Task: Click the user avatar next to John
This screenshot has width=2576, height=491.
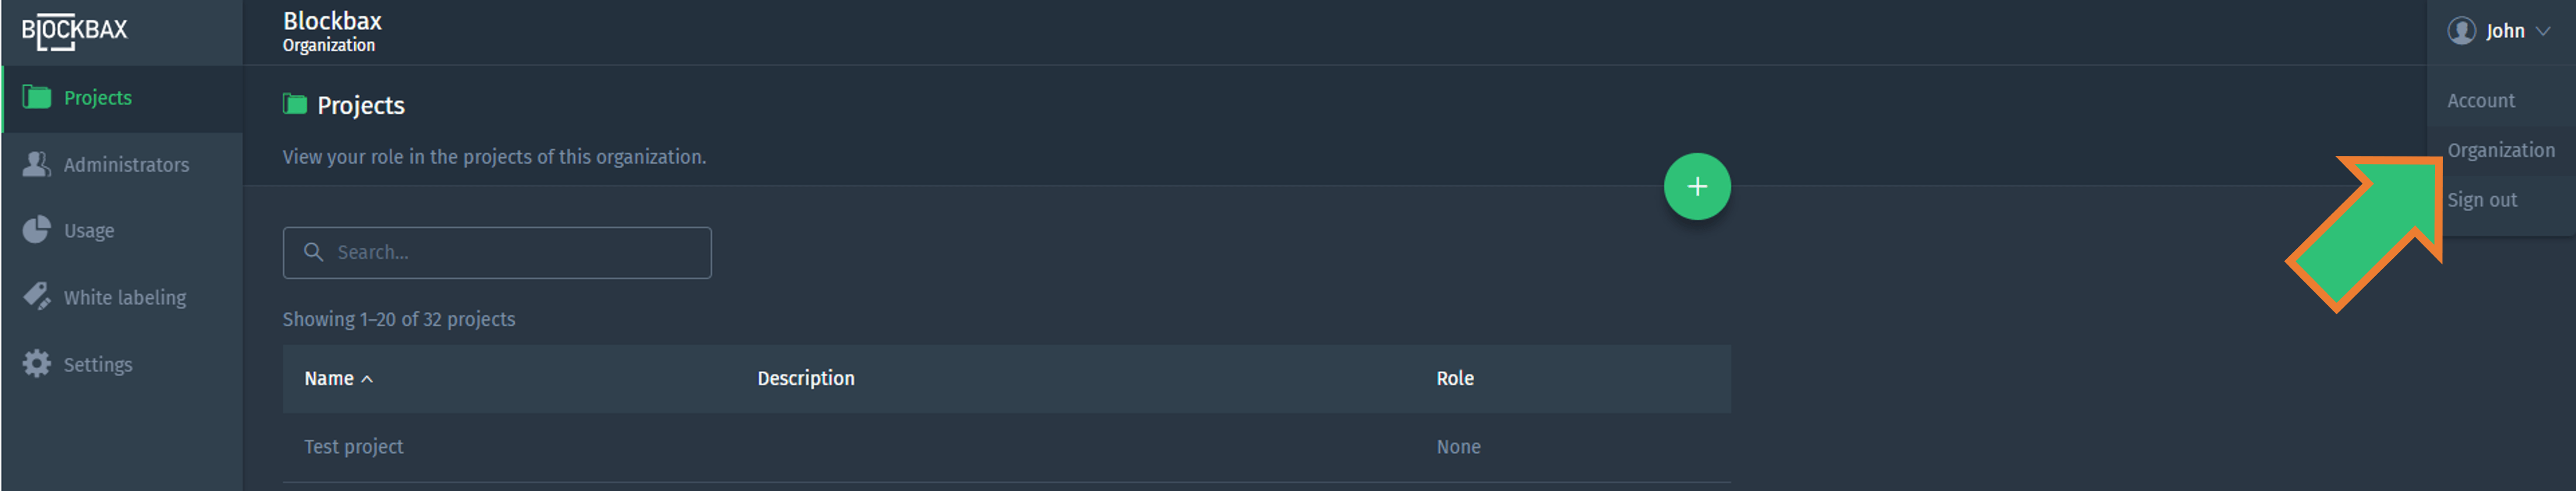Action: point(2463,30)
